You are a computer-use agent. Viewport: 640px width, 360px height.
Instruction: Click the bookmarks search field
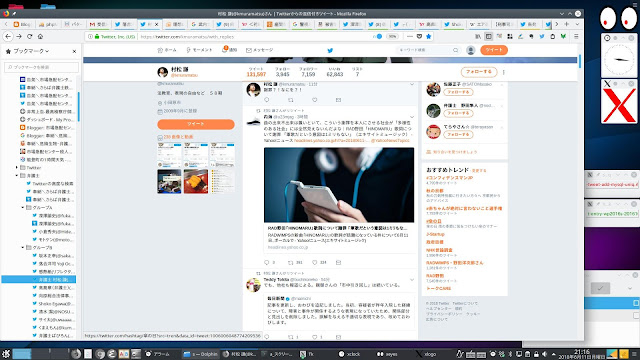(41, 67)
